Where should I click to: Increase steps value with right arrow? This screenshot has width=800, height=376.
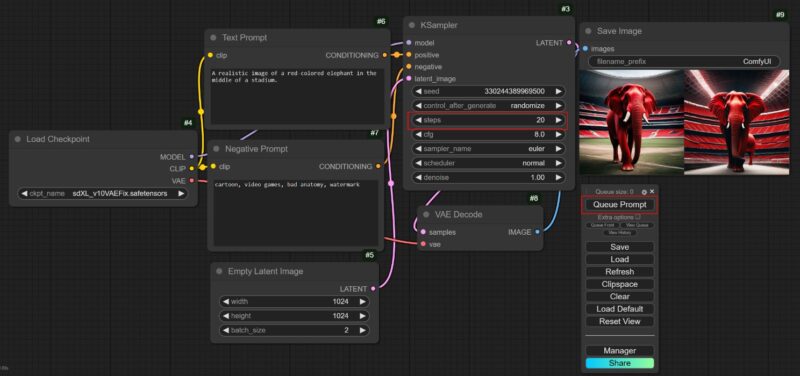pyautogui.click(x=559, y=120)
